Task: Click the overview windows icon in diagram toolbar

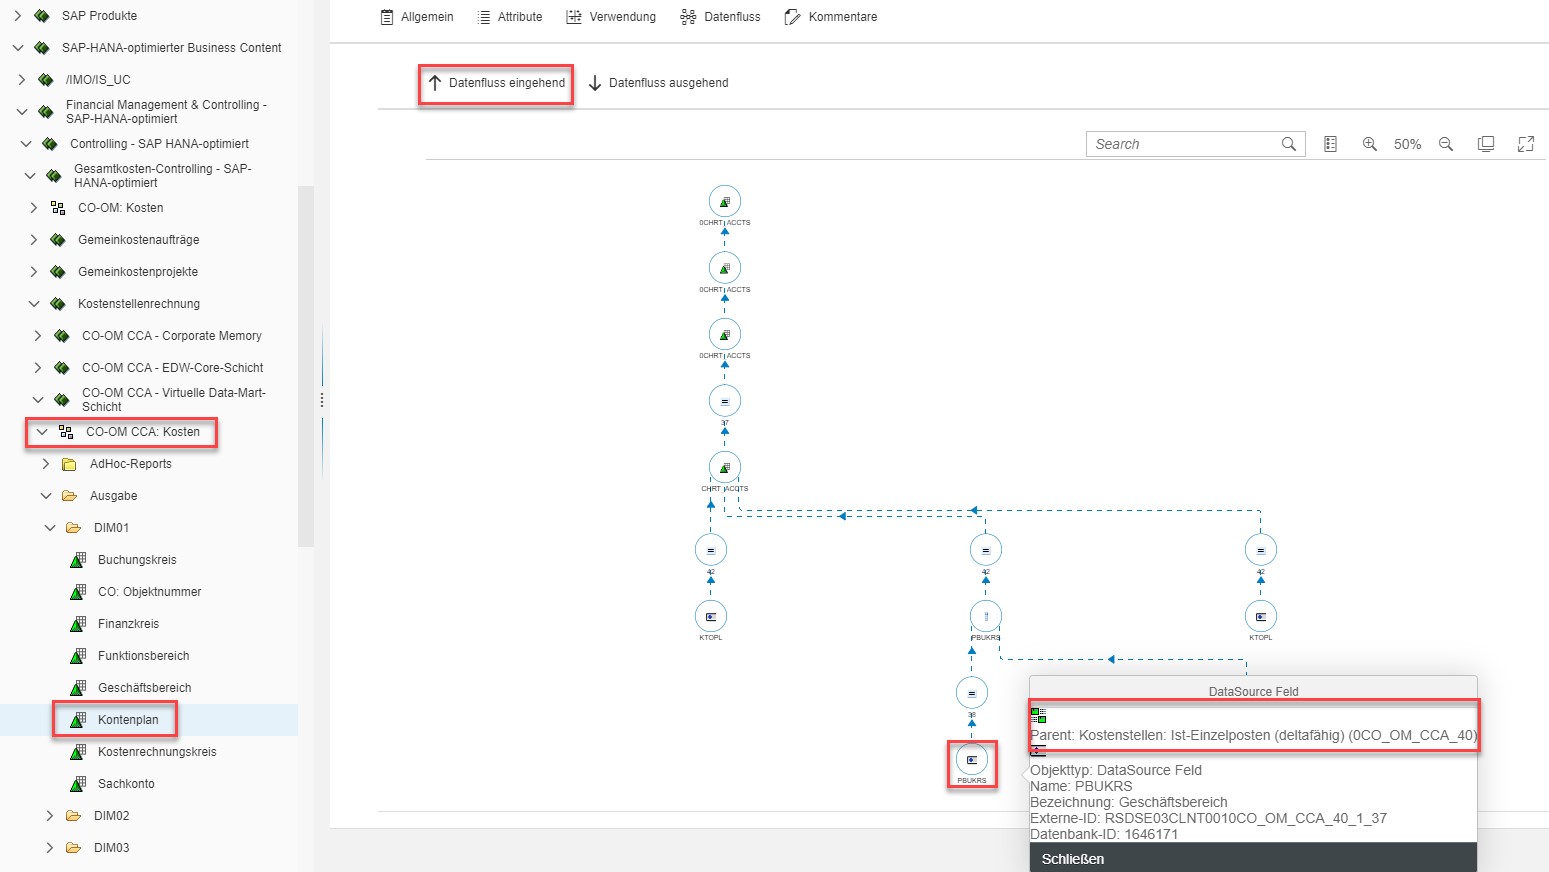Action: 1486,144
